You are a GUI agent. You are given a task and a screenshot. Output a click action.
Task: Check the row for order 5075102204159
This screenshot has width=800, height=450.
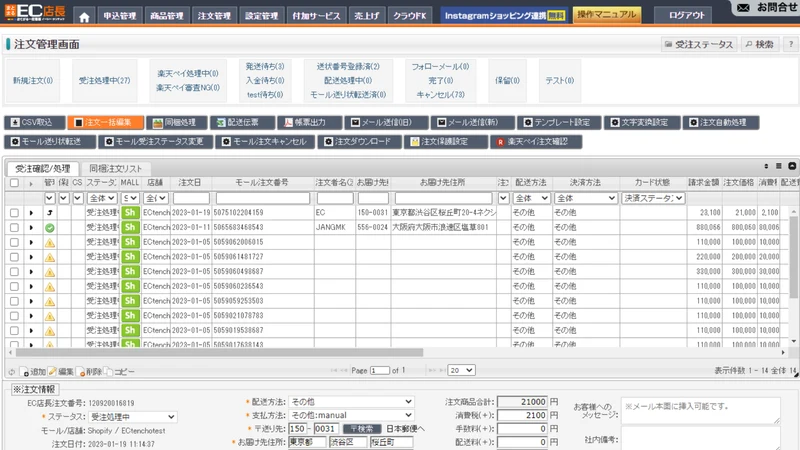(14, 213)
